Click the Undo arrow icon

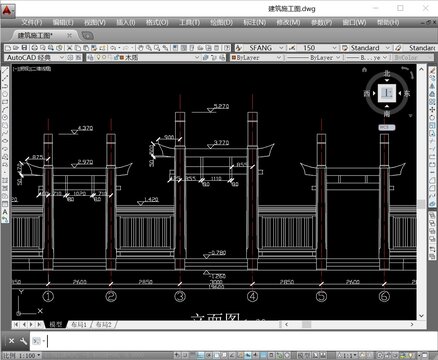pyautogui.click(x=113, y=48)
